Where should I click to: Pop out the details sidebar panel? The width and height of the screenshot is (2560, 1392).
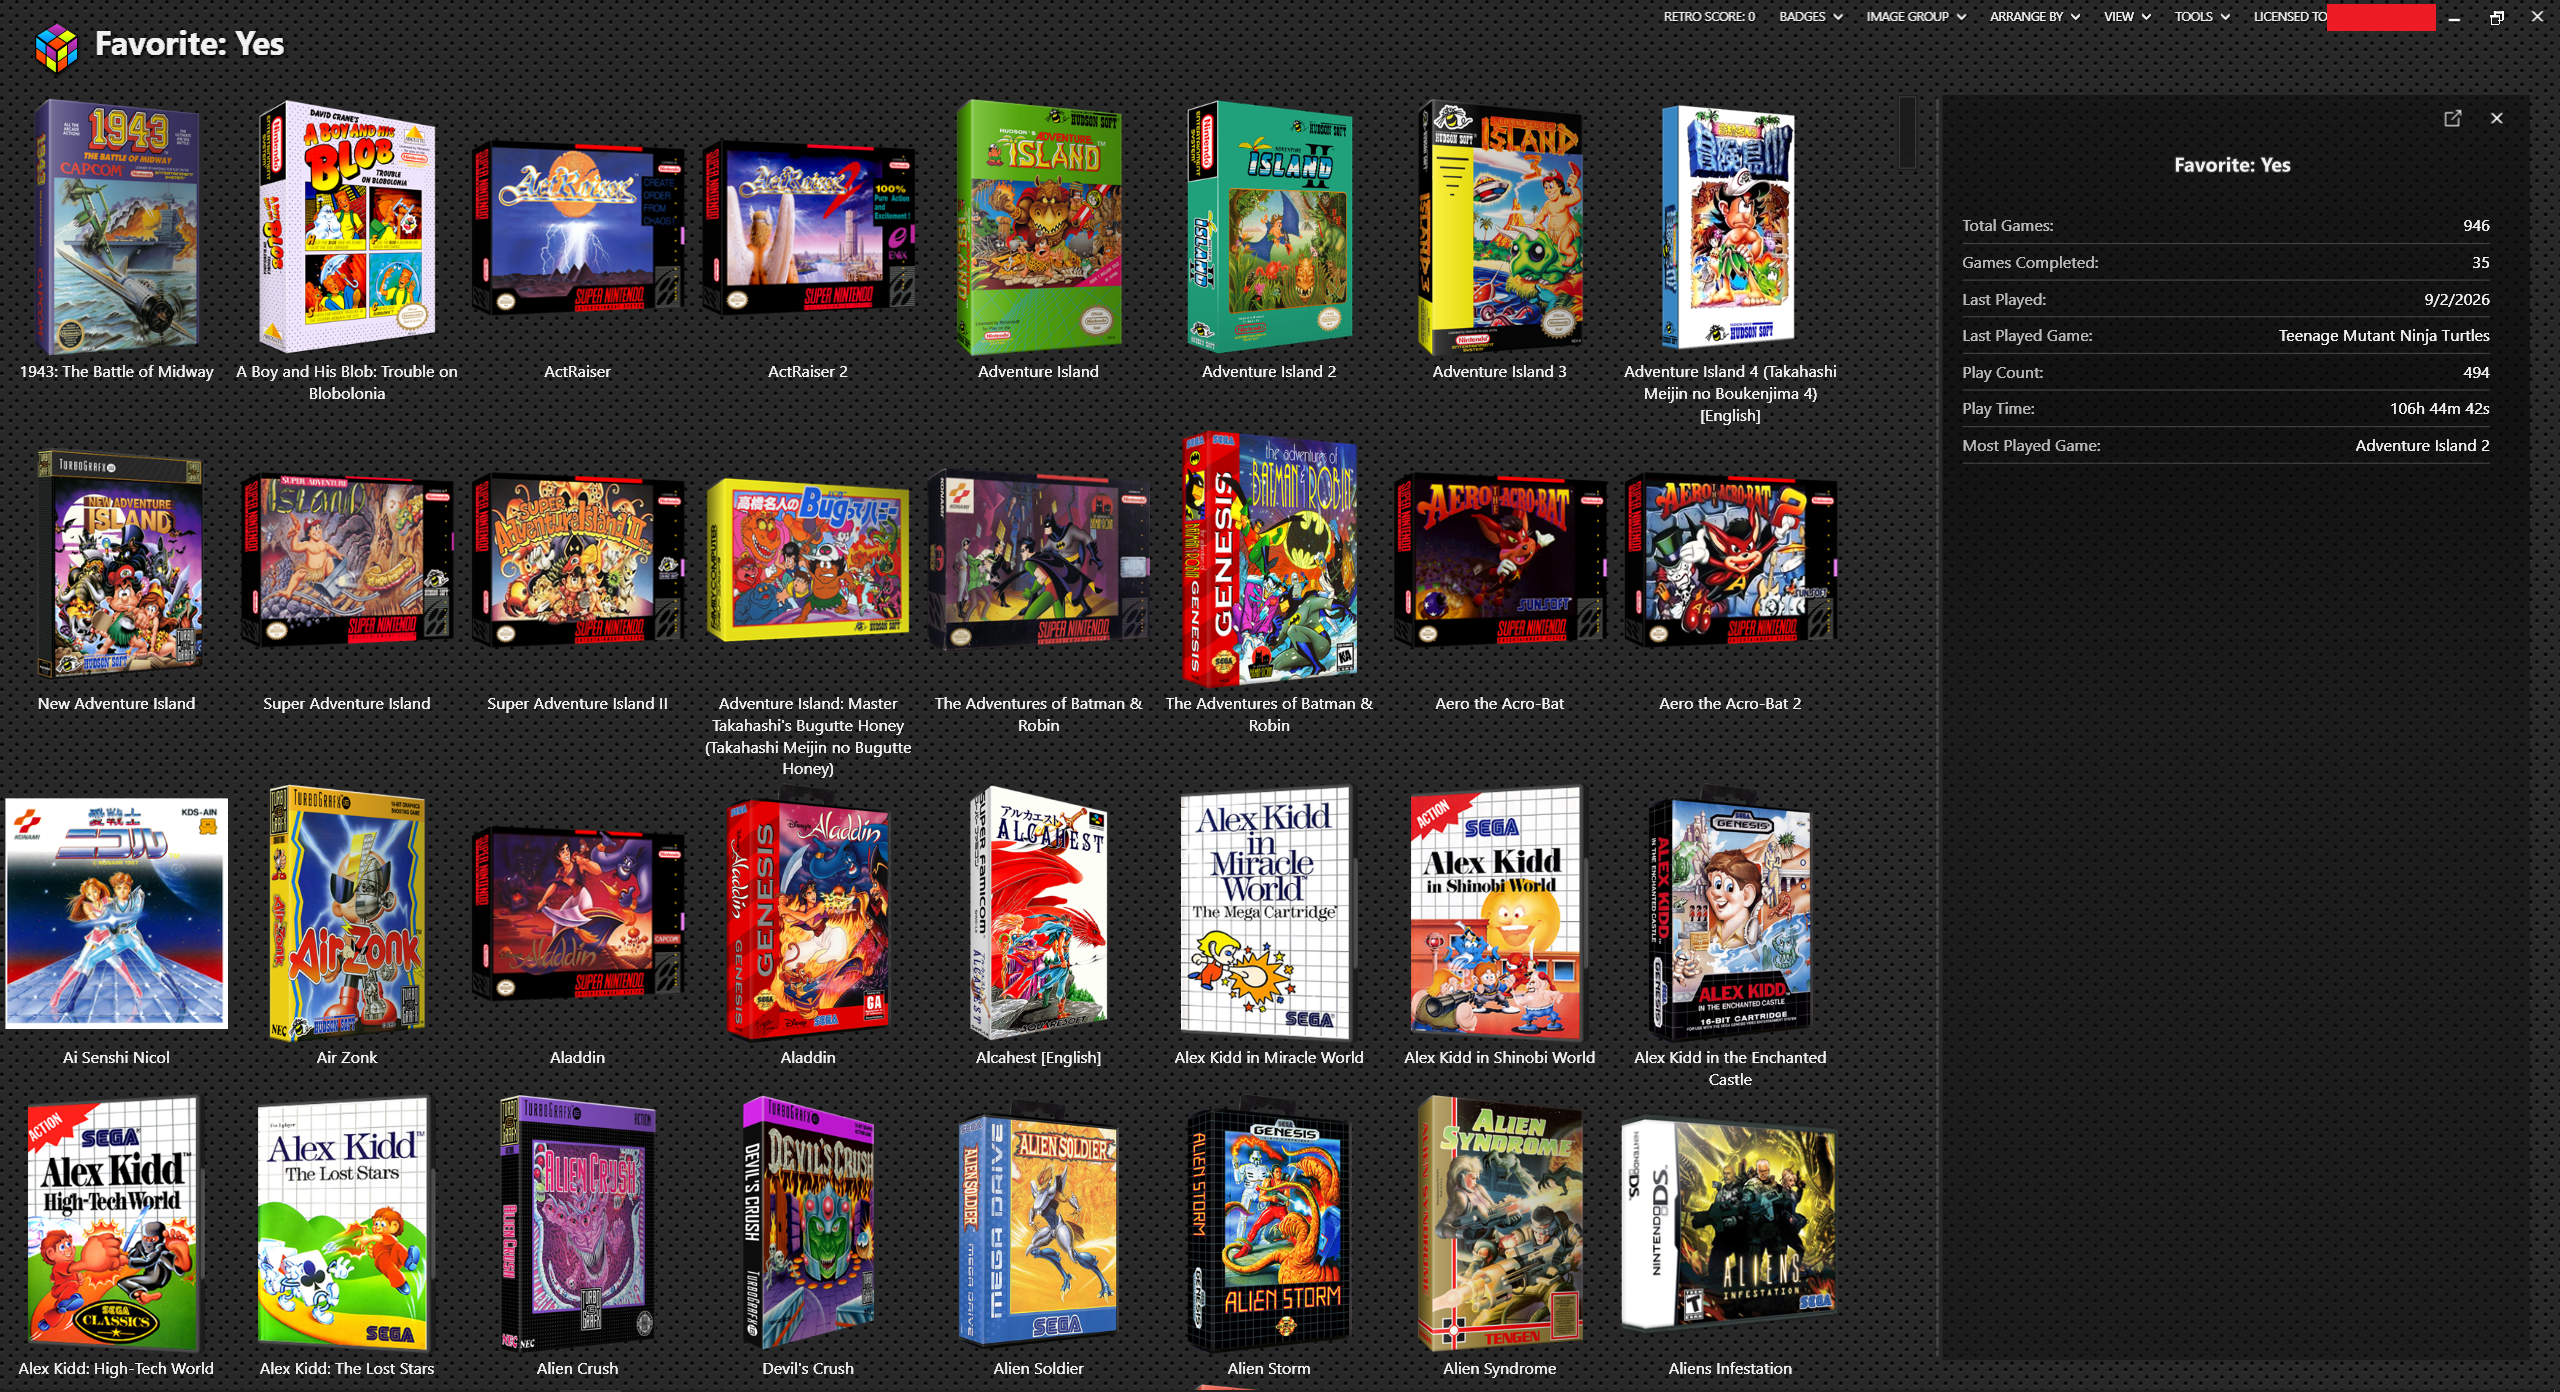[x=2452, y=118]
